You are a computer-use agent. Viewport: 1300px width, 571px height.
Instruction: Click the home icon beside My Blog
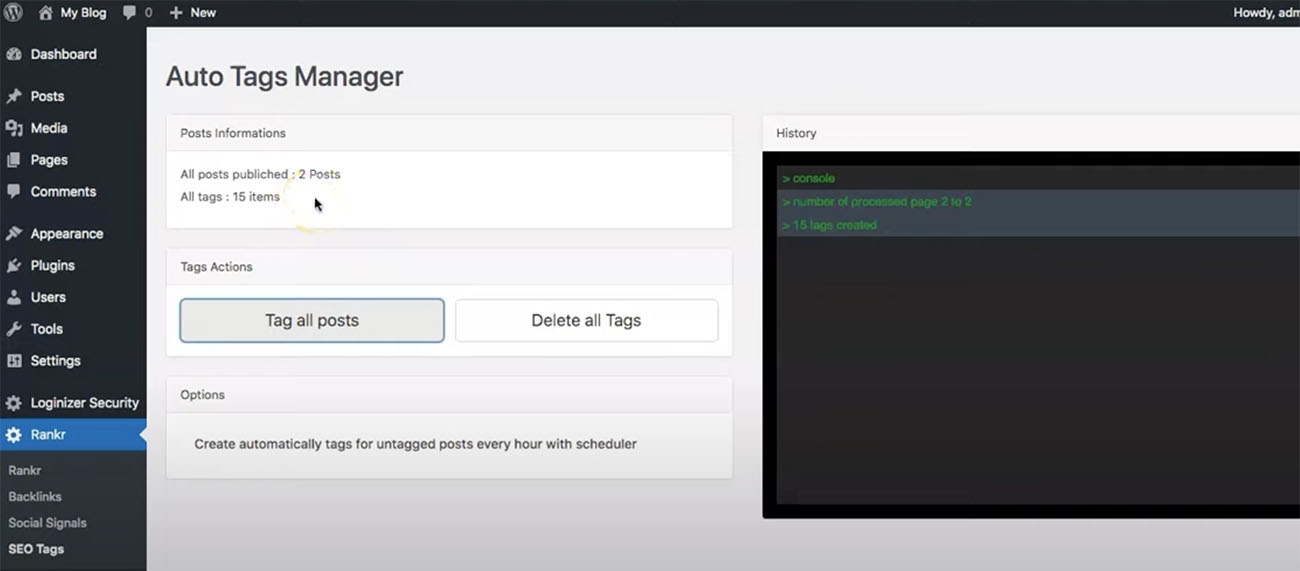pos(45,13)
